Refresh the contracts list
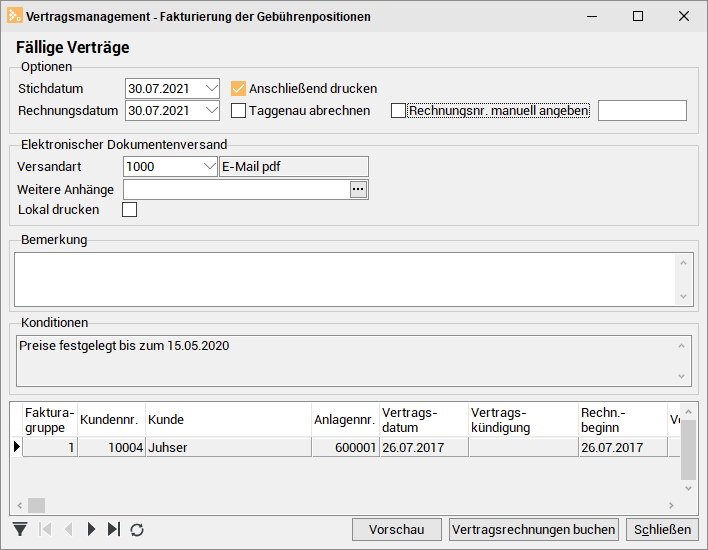Screen dimensions: 708x550 point(137,529)
